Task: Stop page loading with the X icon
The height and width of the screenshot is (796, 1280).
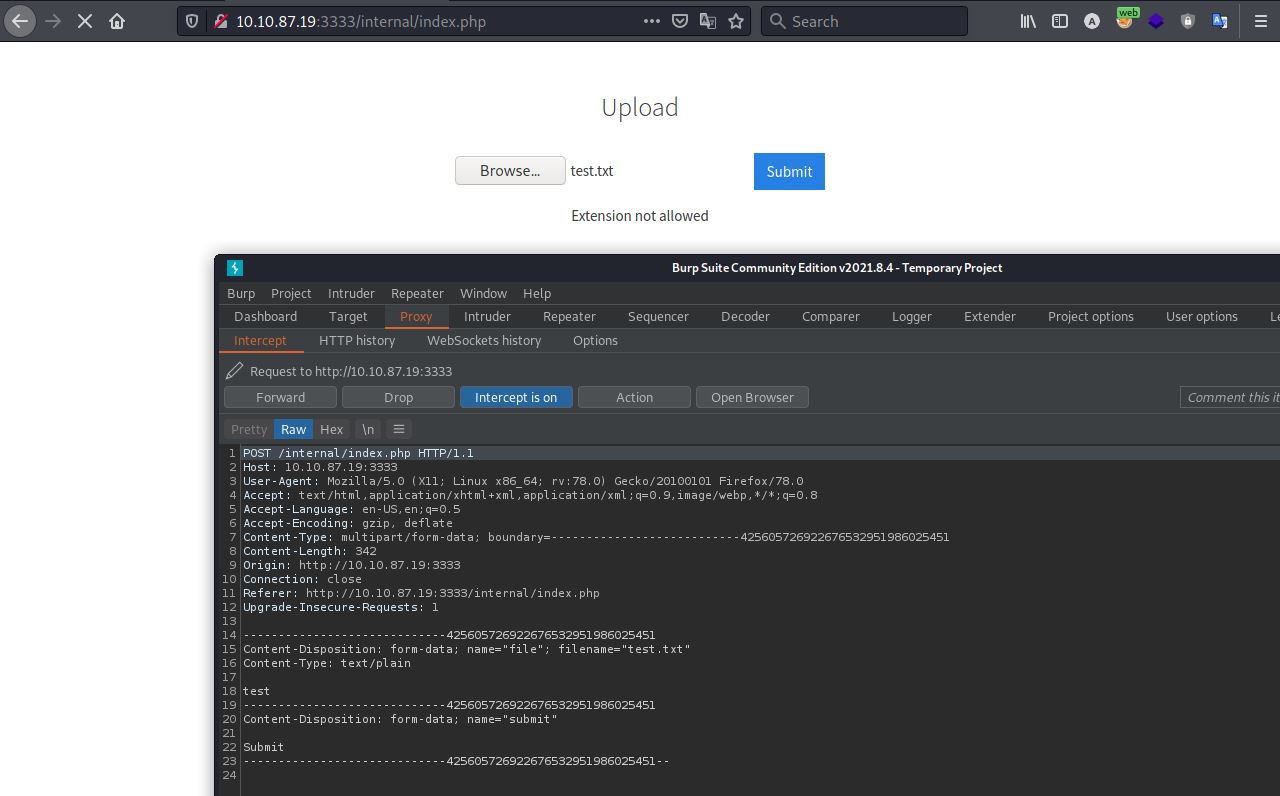Action: tap(85, 21)
